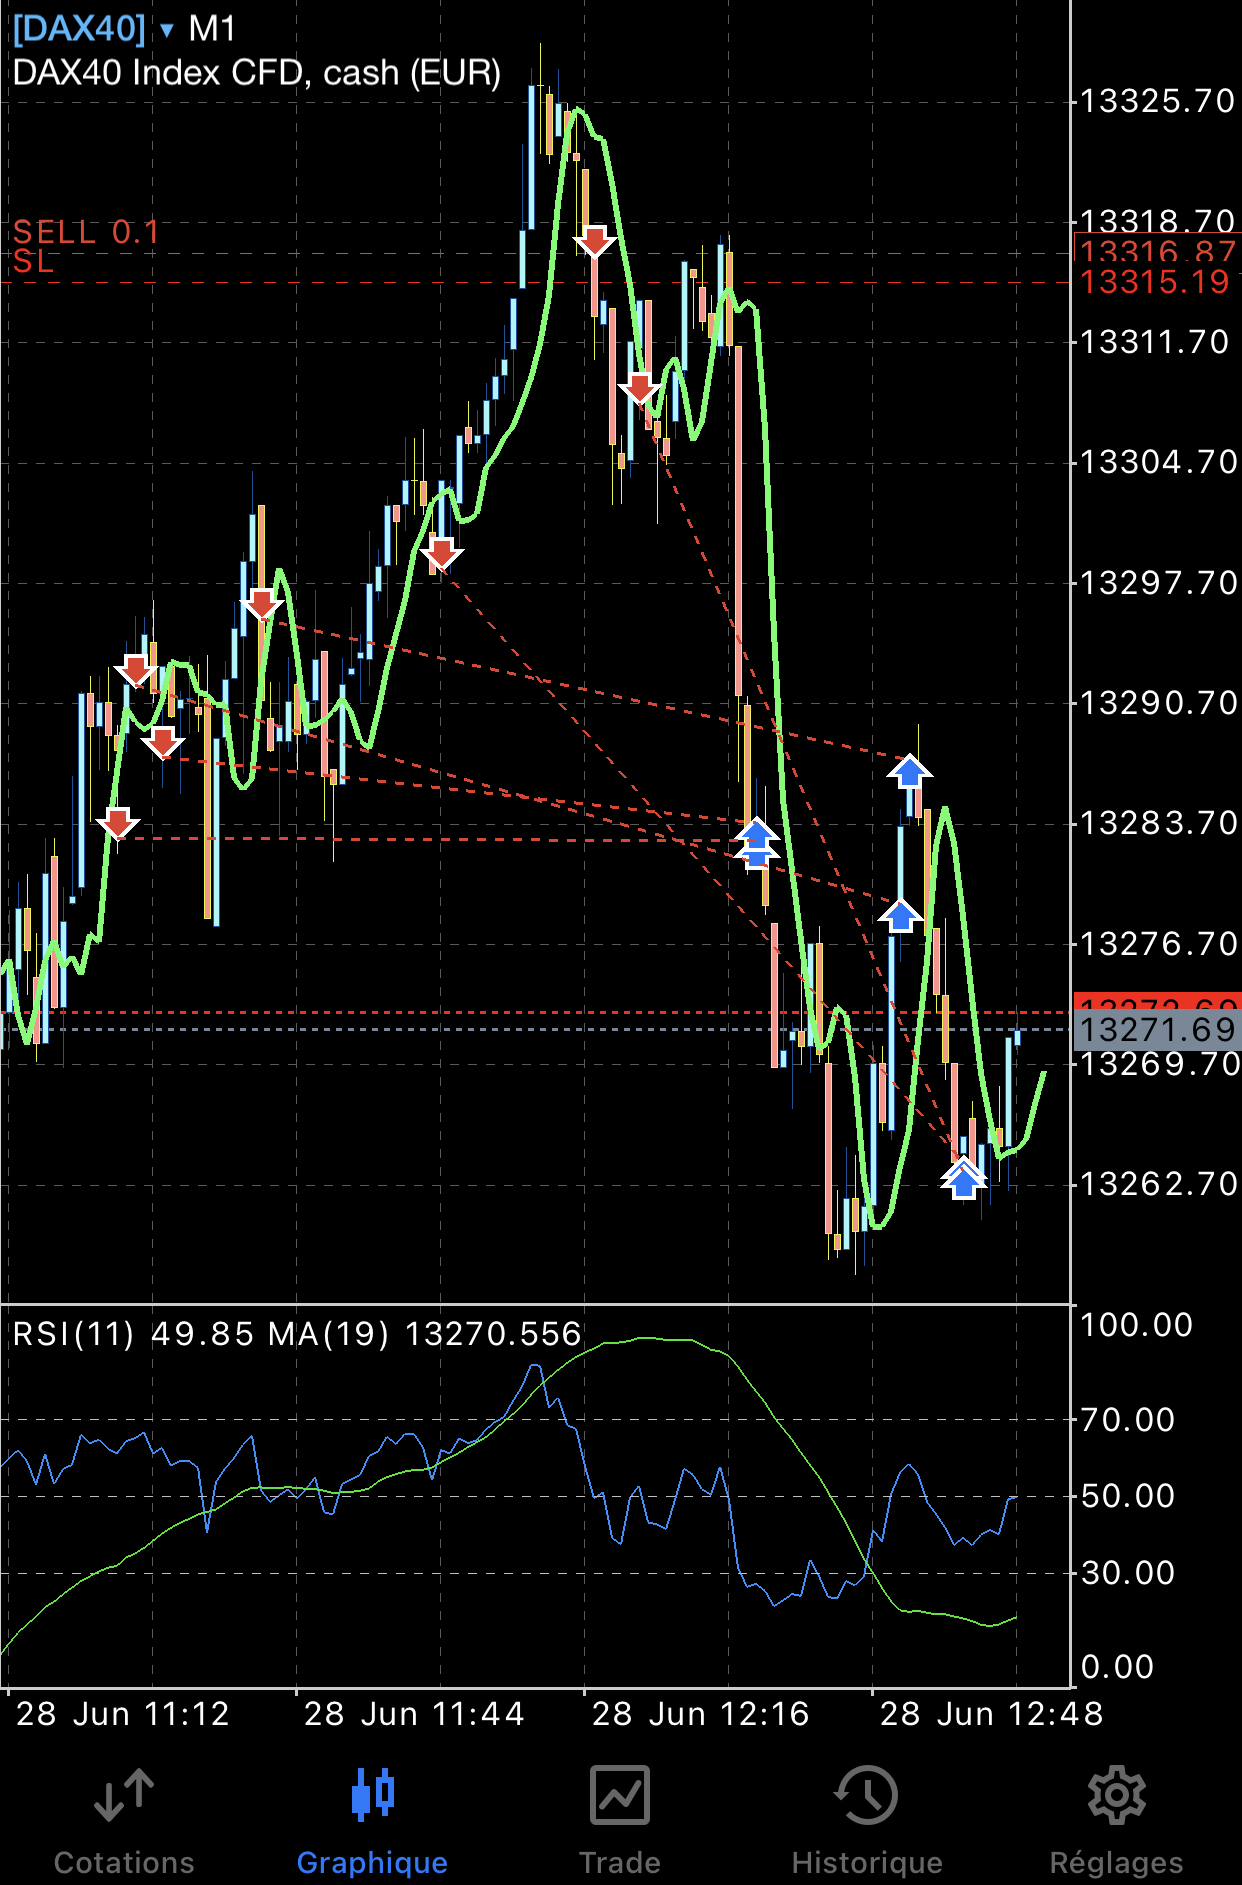Tap the RSI 70.00 level label

click(1128, 1420)
